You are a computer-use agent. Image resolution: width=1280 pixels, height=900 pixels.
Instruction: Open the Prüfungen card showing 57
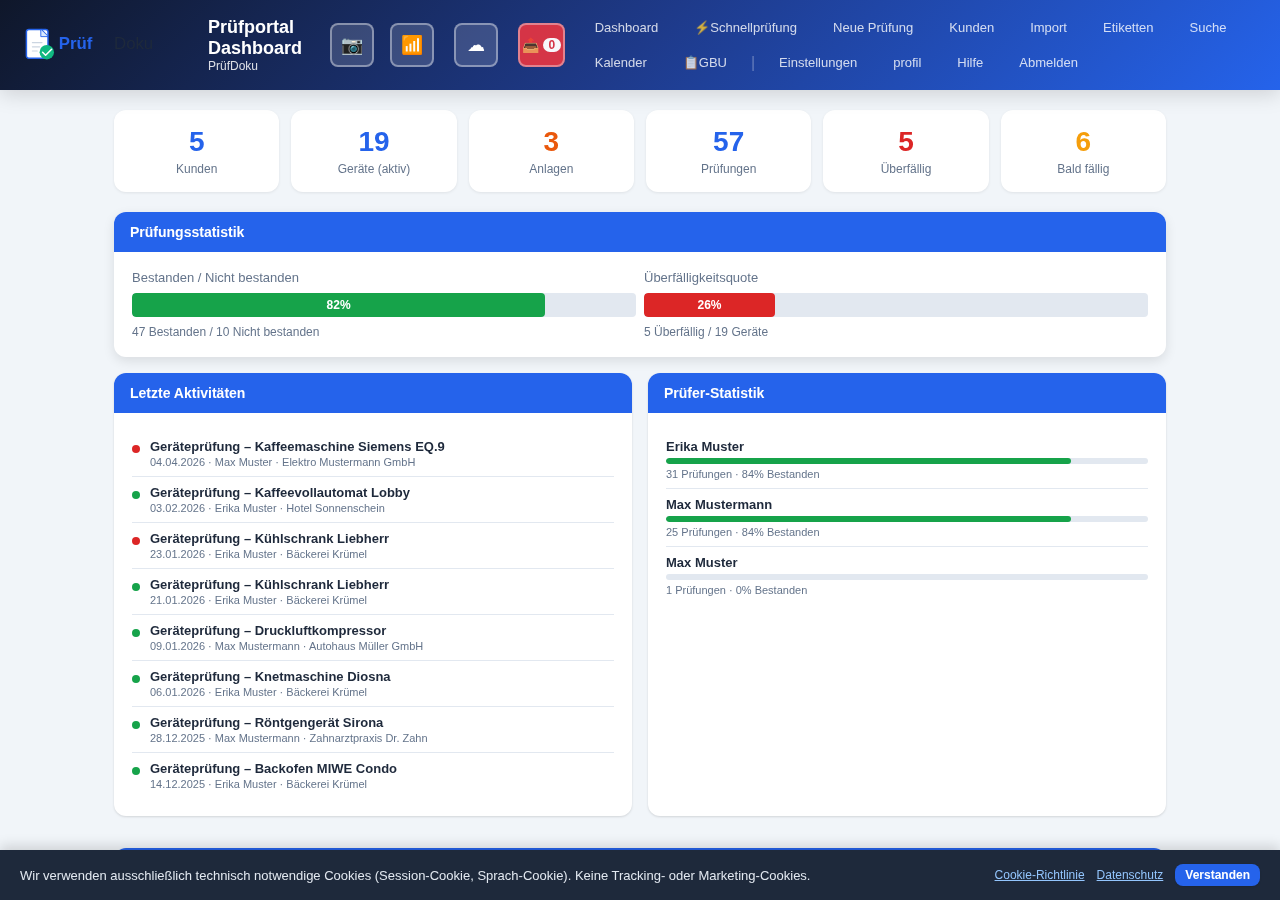pos(728,151)
